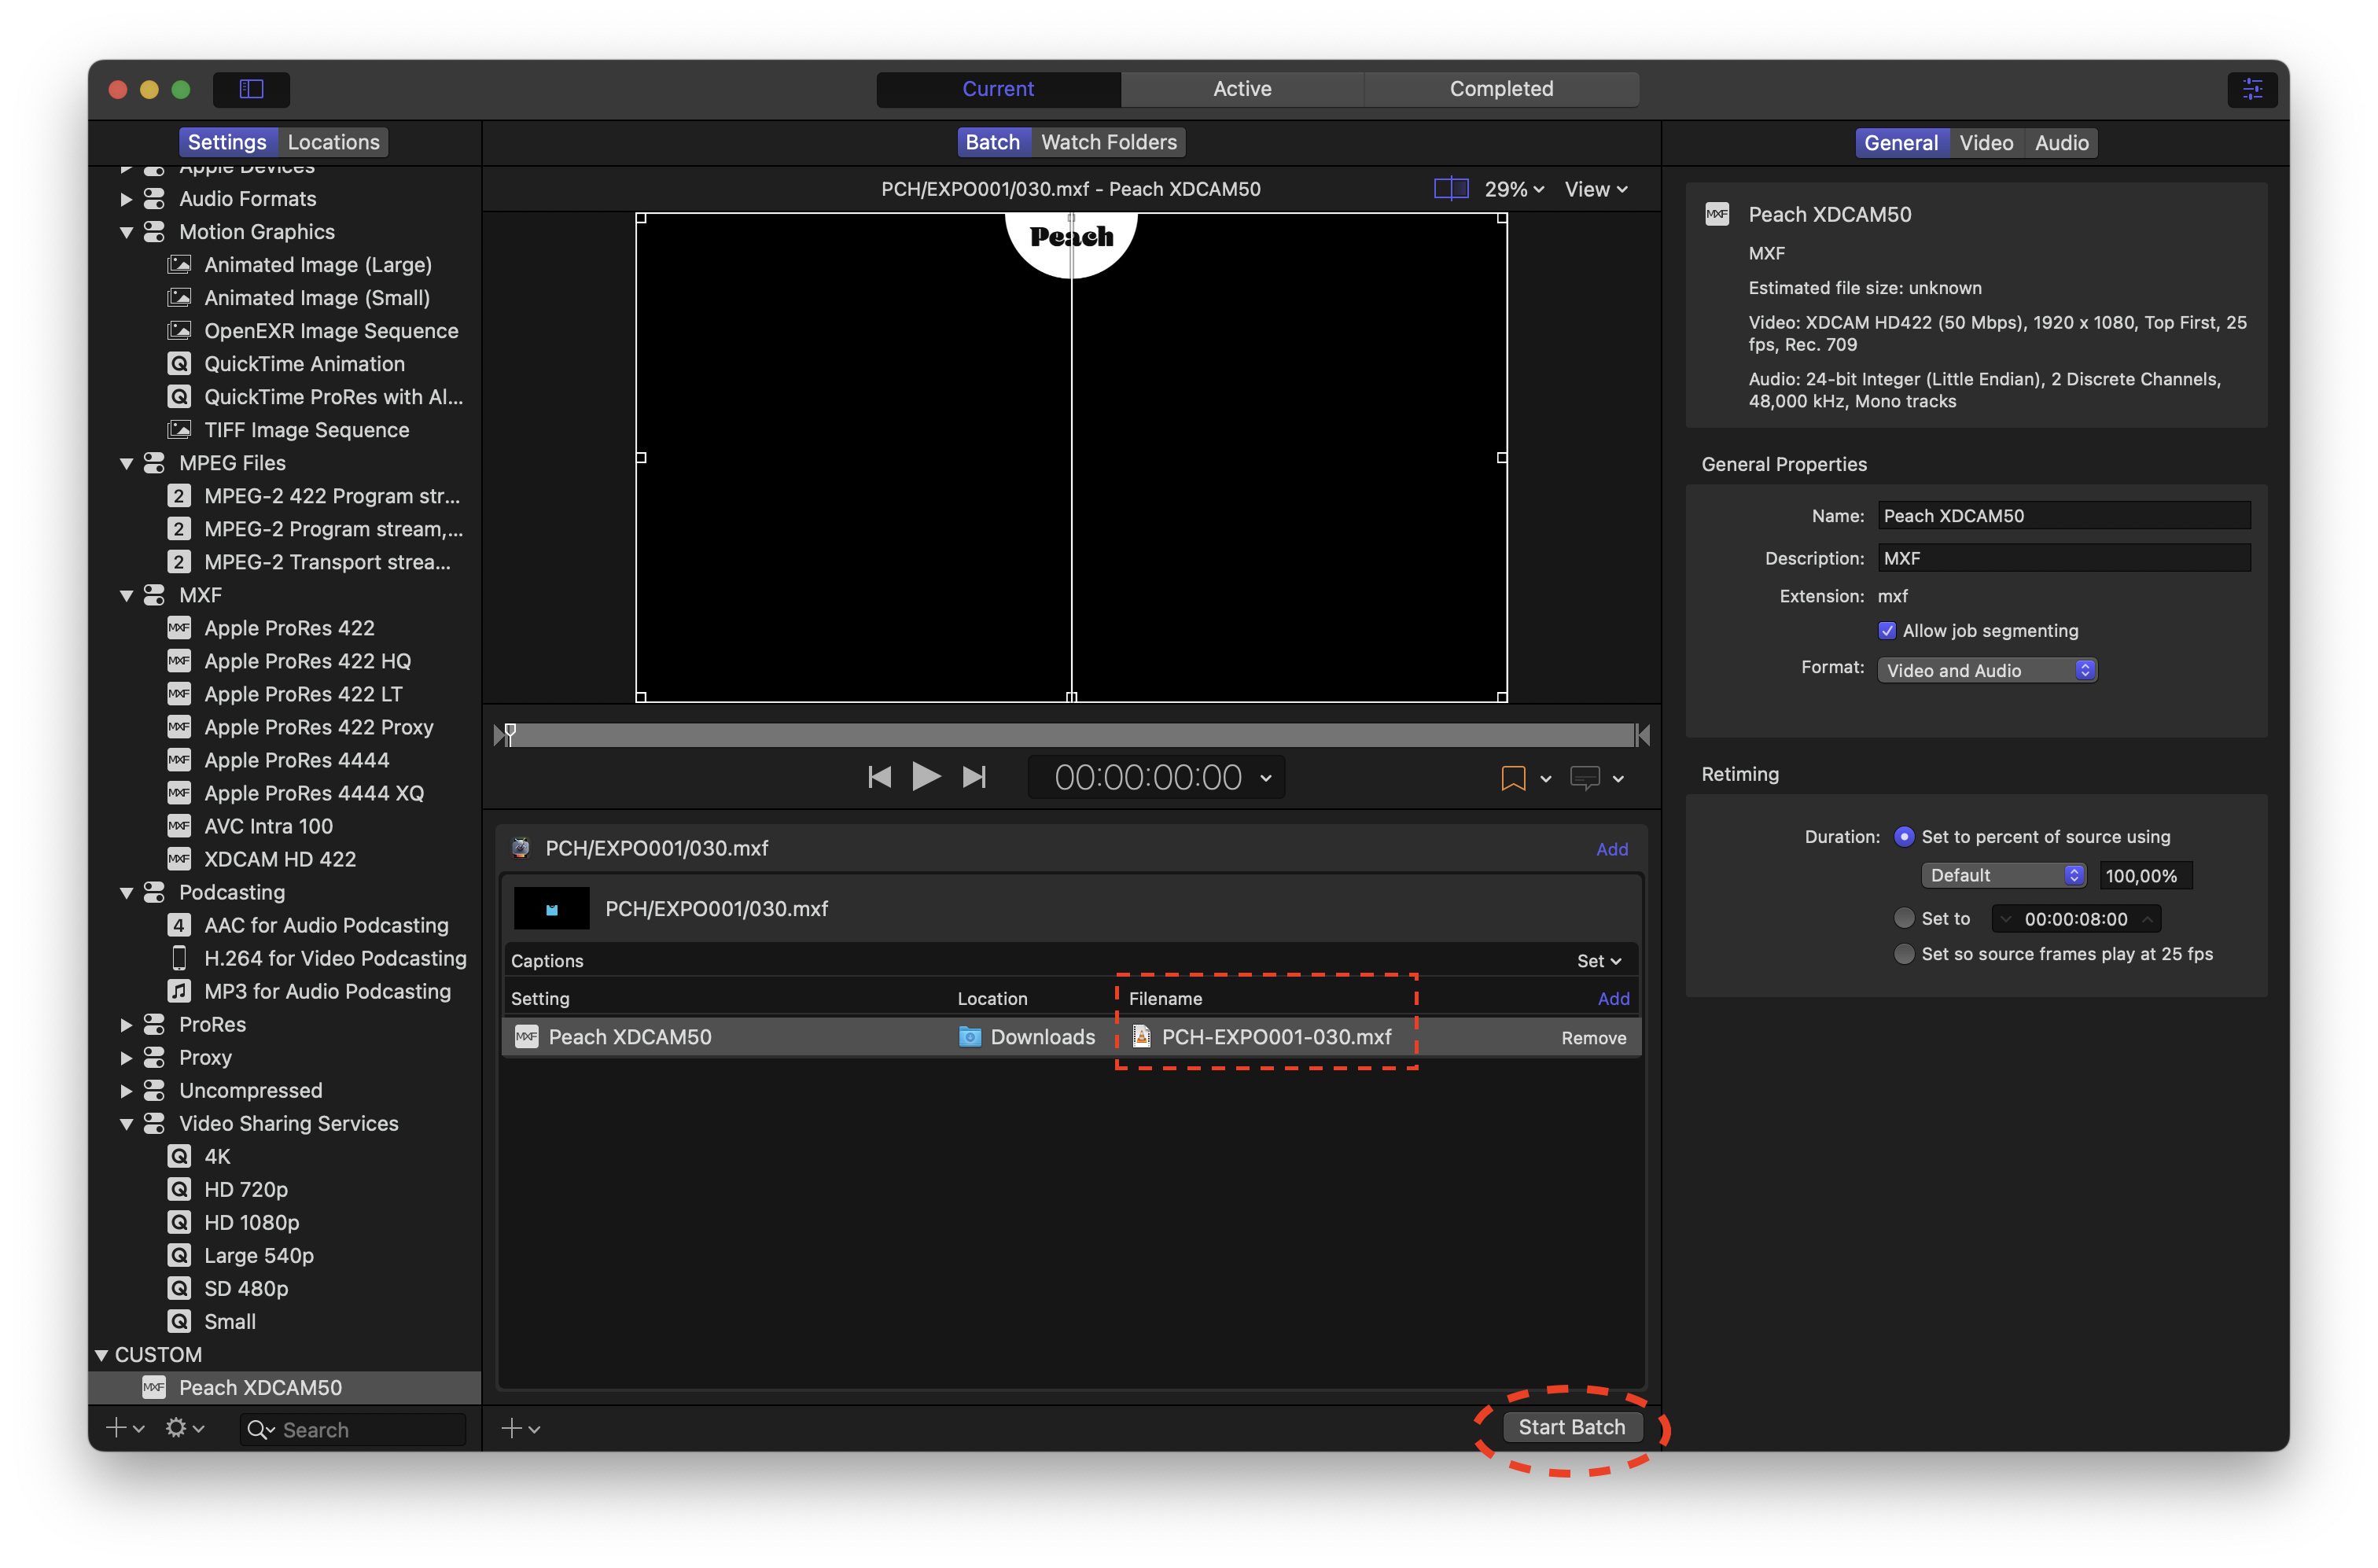2378x1568 pixels.
Task: Open the Format Video and Audio dropdown
Action: click(1986, 670)
